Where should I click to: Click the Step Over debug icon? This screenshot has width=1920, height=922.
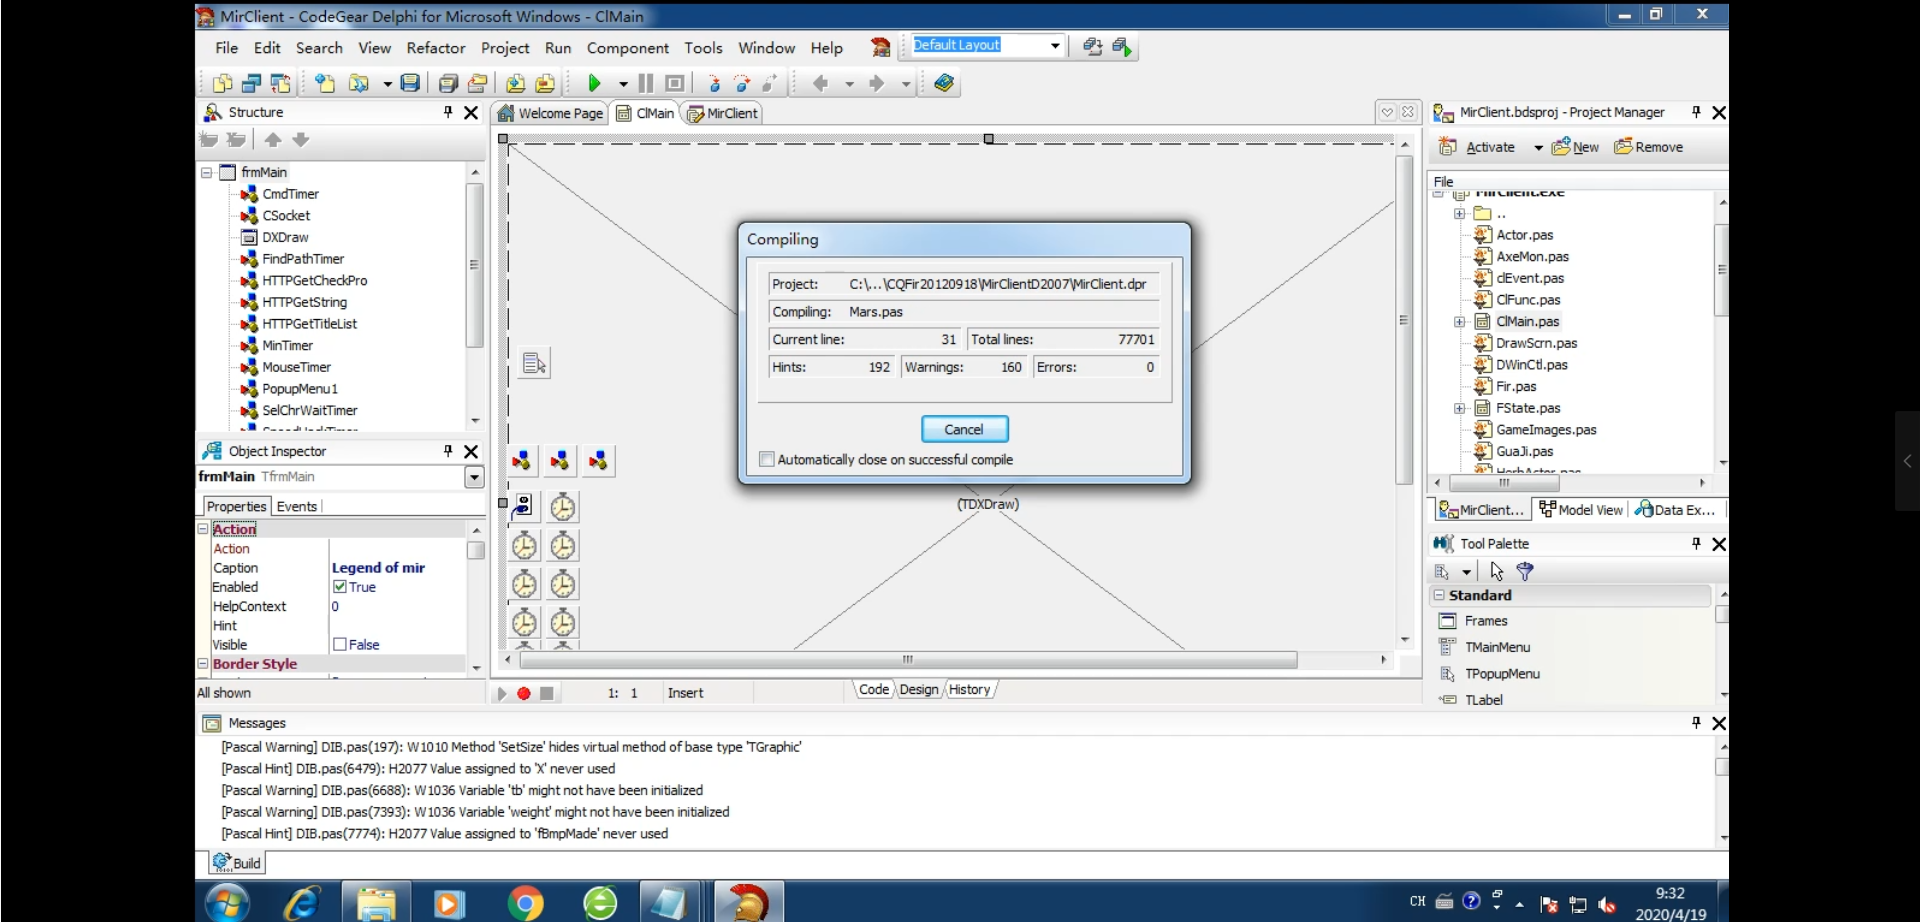[742, 83]
